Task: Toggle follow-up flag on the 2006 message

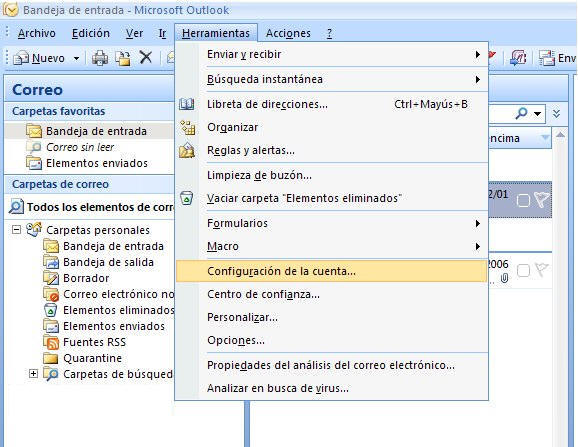Action: 542,270
